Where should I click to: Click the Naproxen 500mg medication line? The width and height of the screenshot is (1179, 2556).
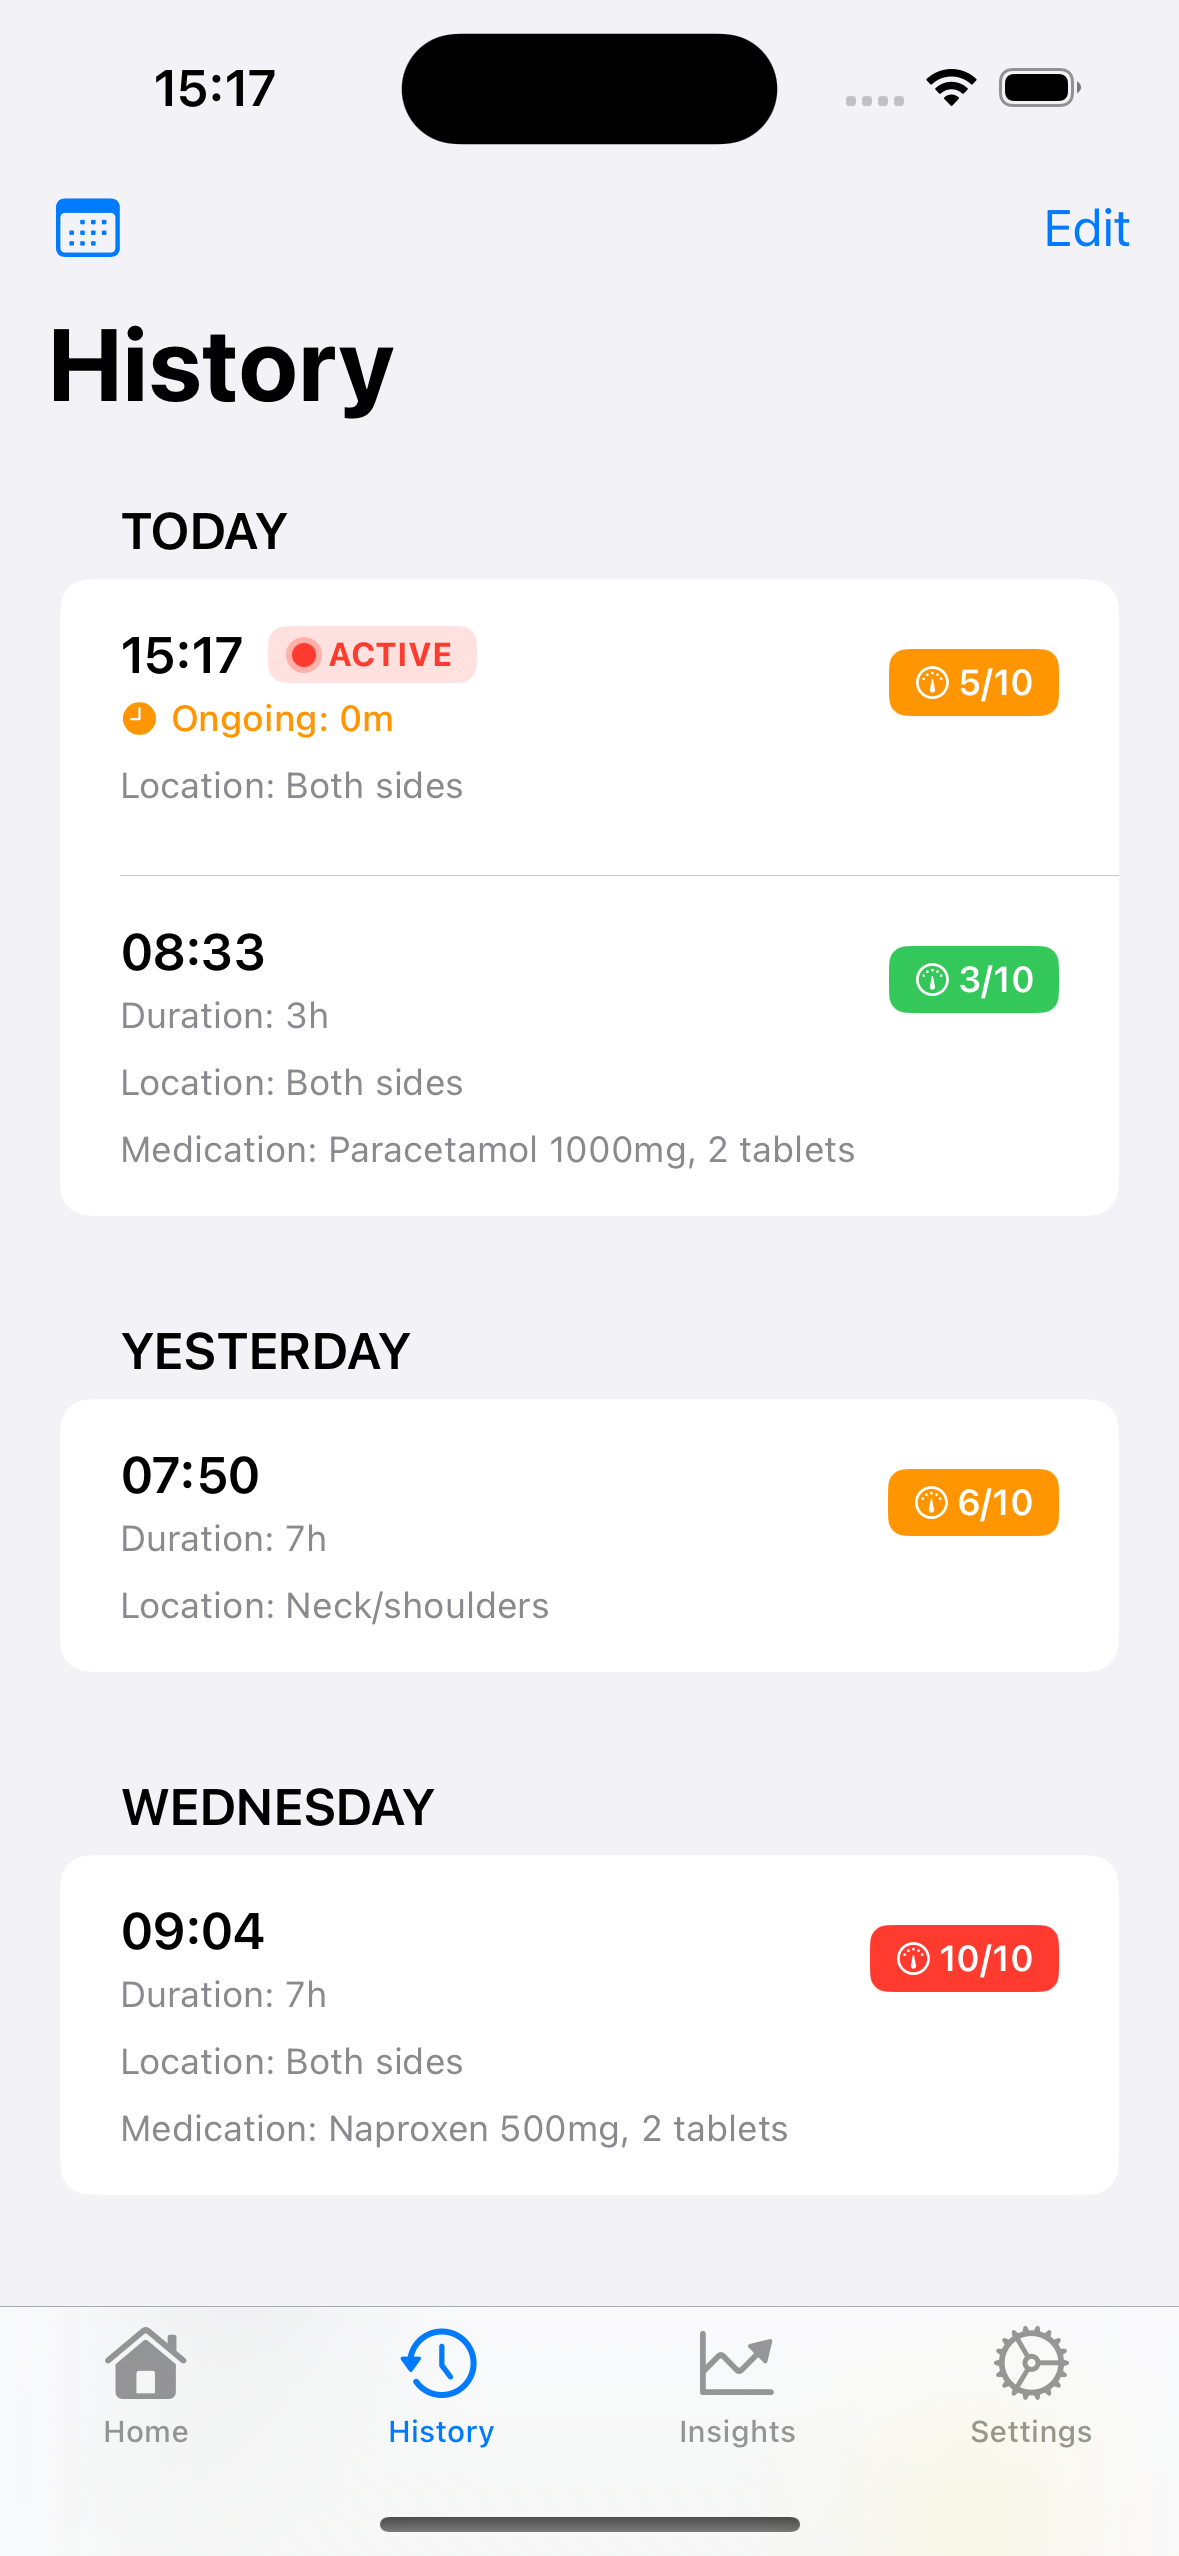[x=455, y=2129]
